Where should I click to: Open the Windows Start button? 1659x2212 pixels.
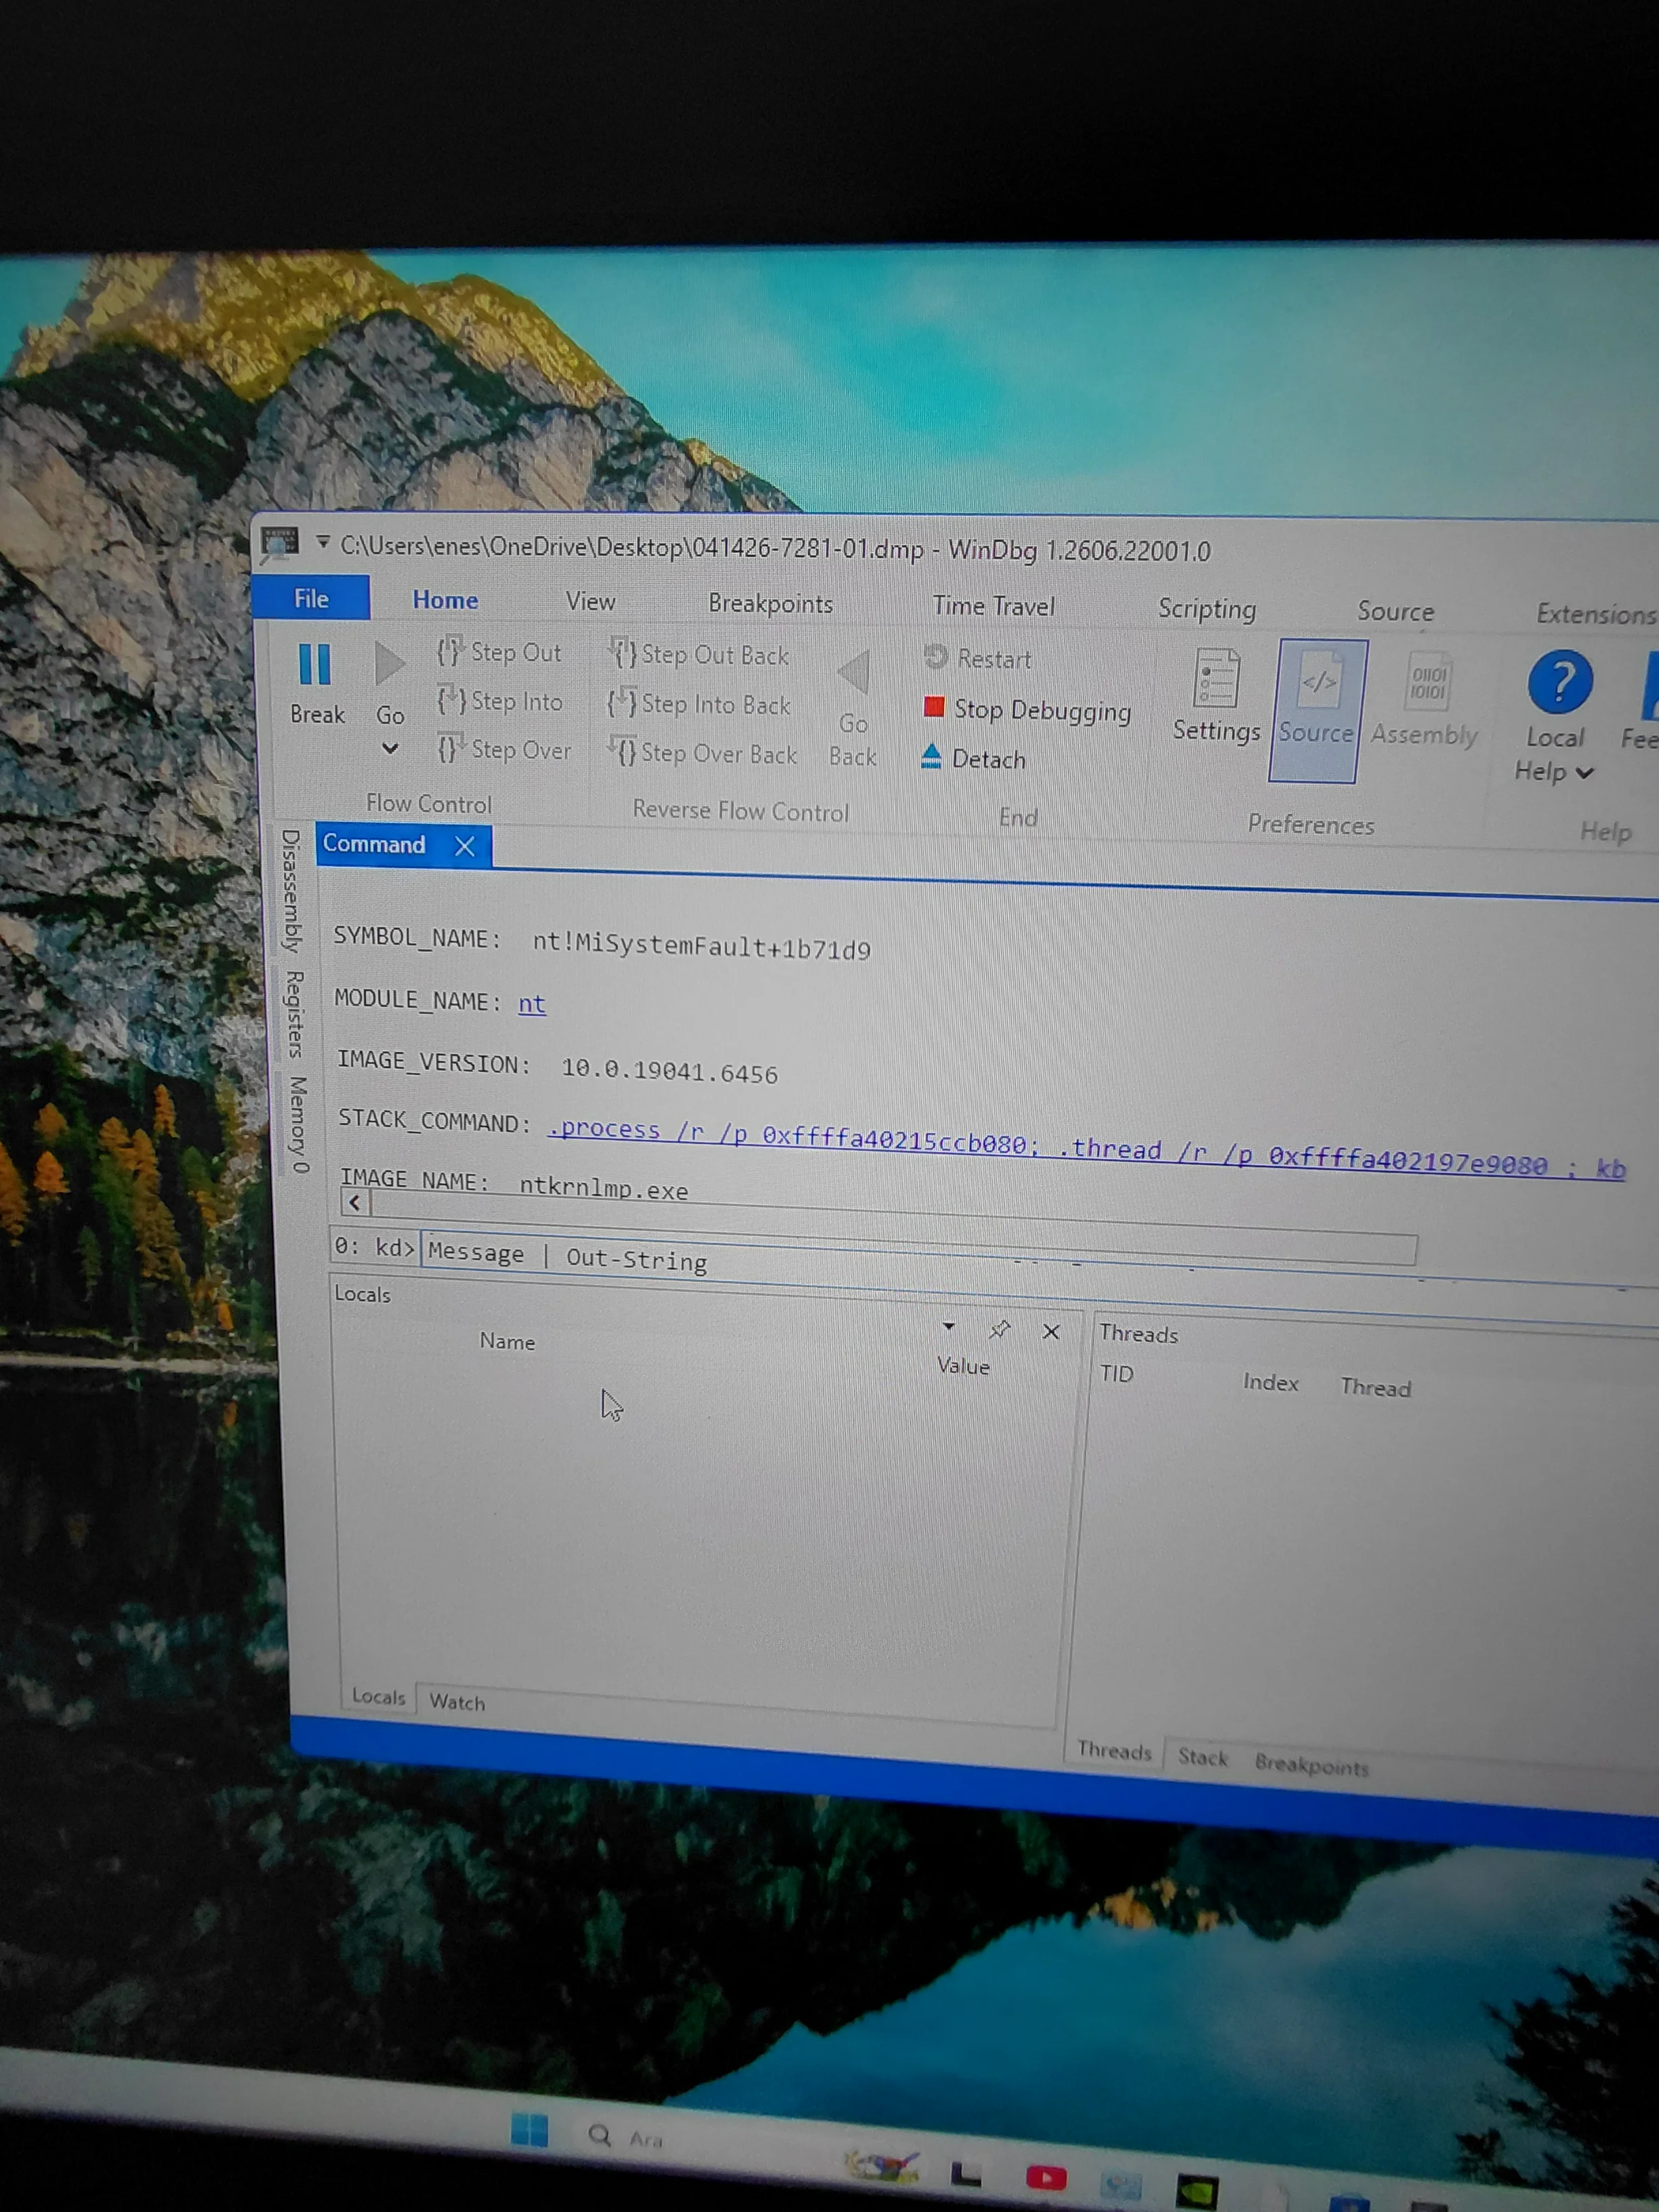pos(530,2129)
